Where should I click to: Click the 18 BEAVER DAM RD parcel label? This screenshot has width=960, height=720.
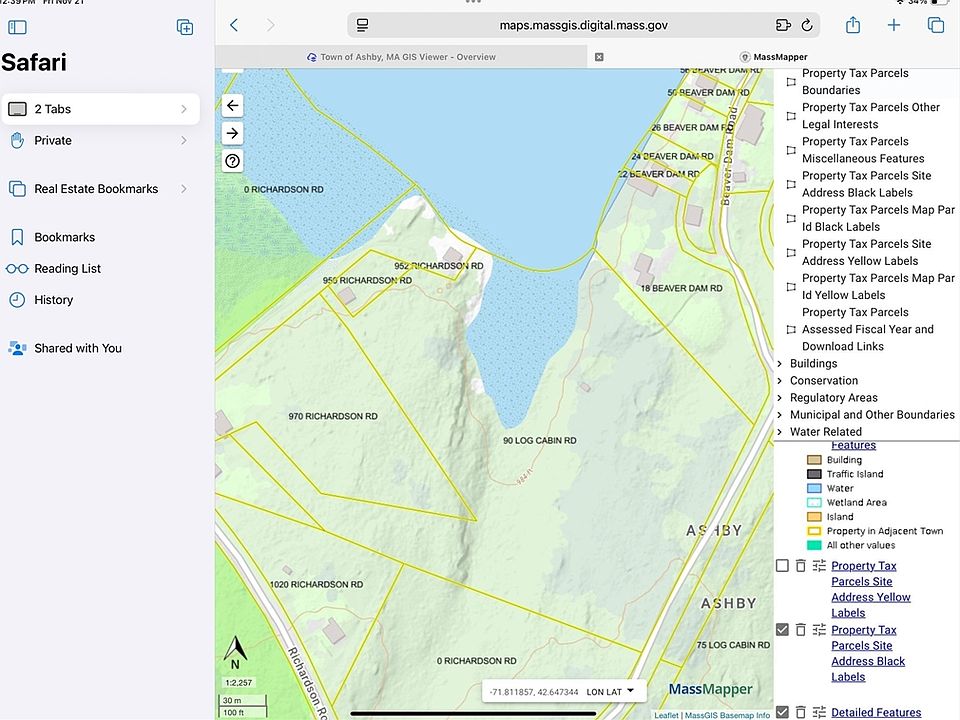tap(681, 288)
